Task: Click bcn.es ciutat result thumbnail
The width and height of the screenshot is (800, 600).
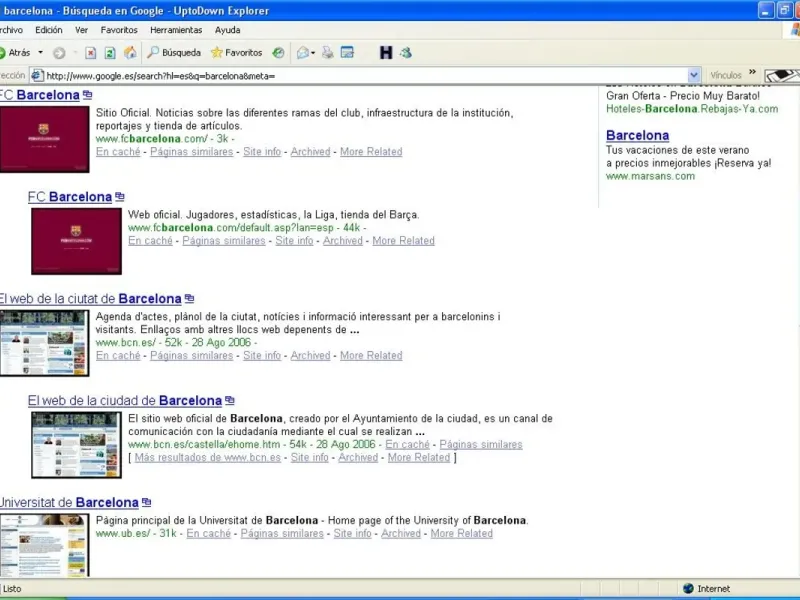Action: (x=44, y=343)
